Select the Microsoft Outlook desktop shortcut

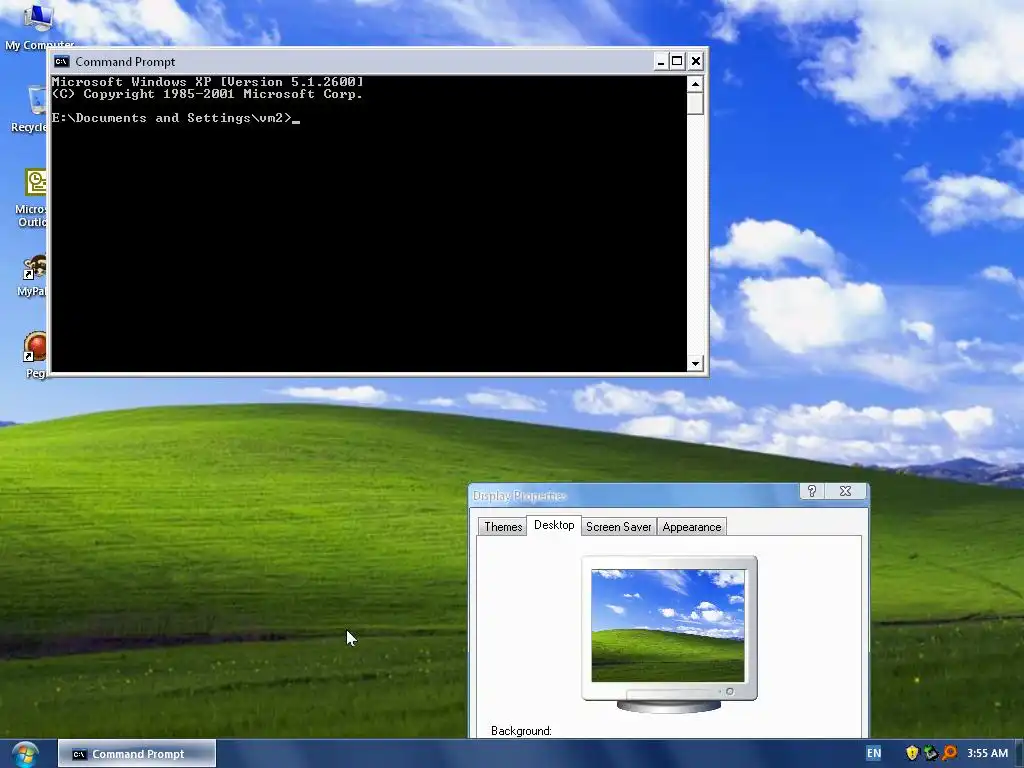(33, 197)
